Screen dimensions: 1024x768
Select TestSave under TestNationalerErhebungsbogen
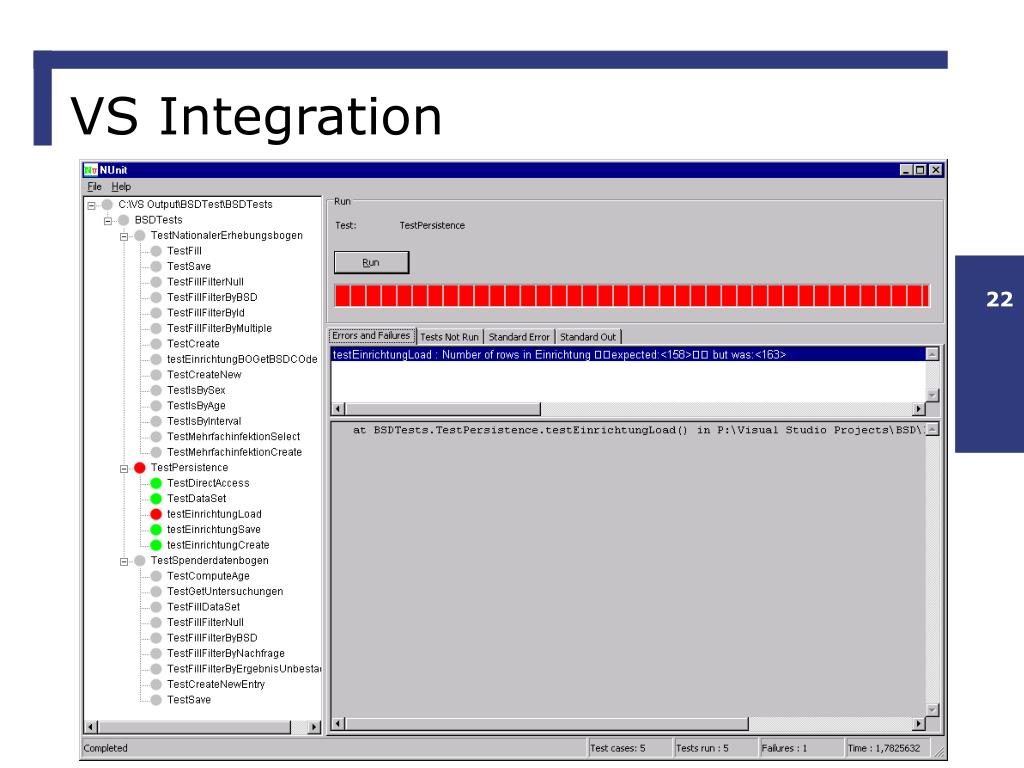click(x=189, y=266)
